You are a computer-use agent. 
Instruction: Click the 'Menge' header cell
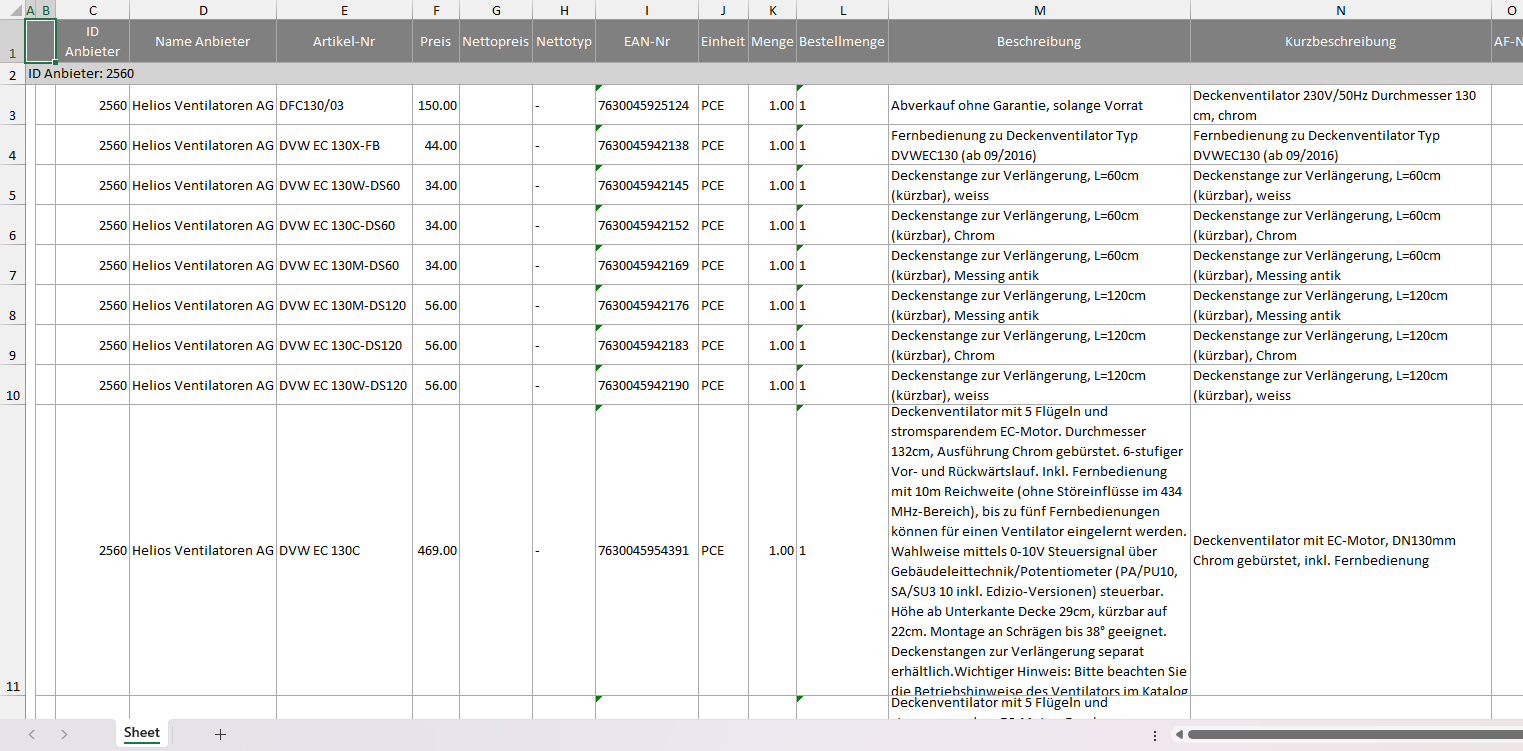pos(772,41)
